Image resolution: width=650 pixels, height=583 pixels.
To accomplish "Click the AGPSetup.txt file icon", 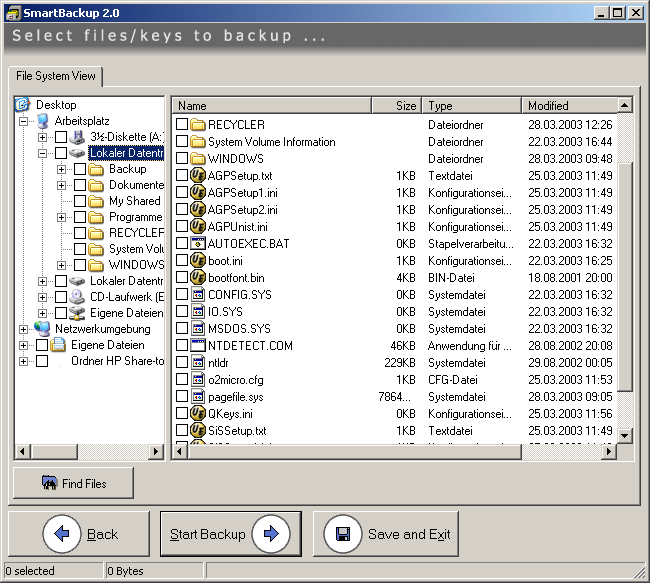I will pos(198,175).
